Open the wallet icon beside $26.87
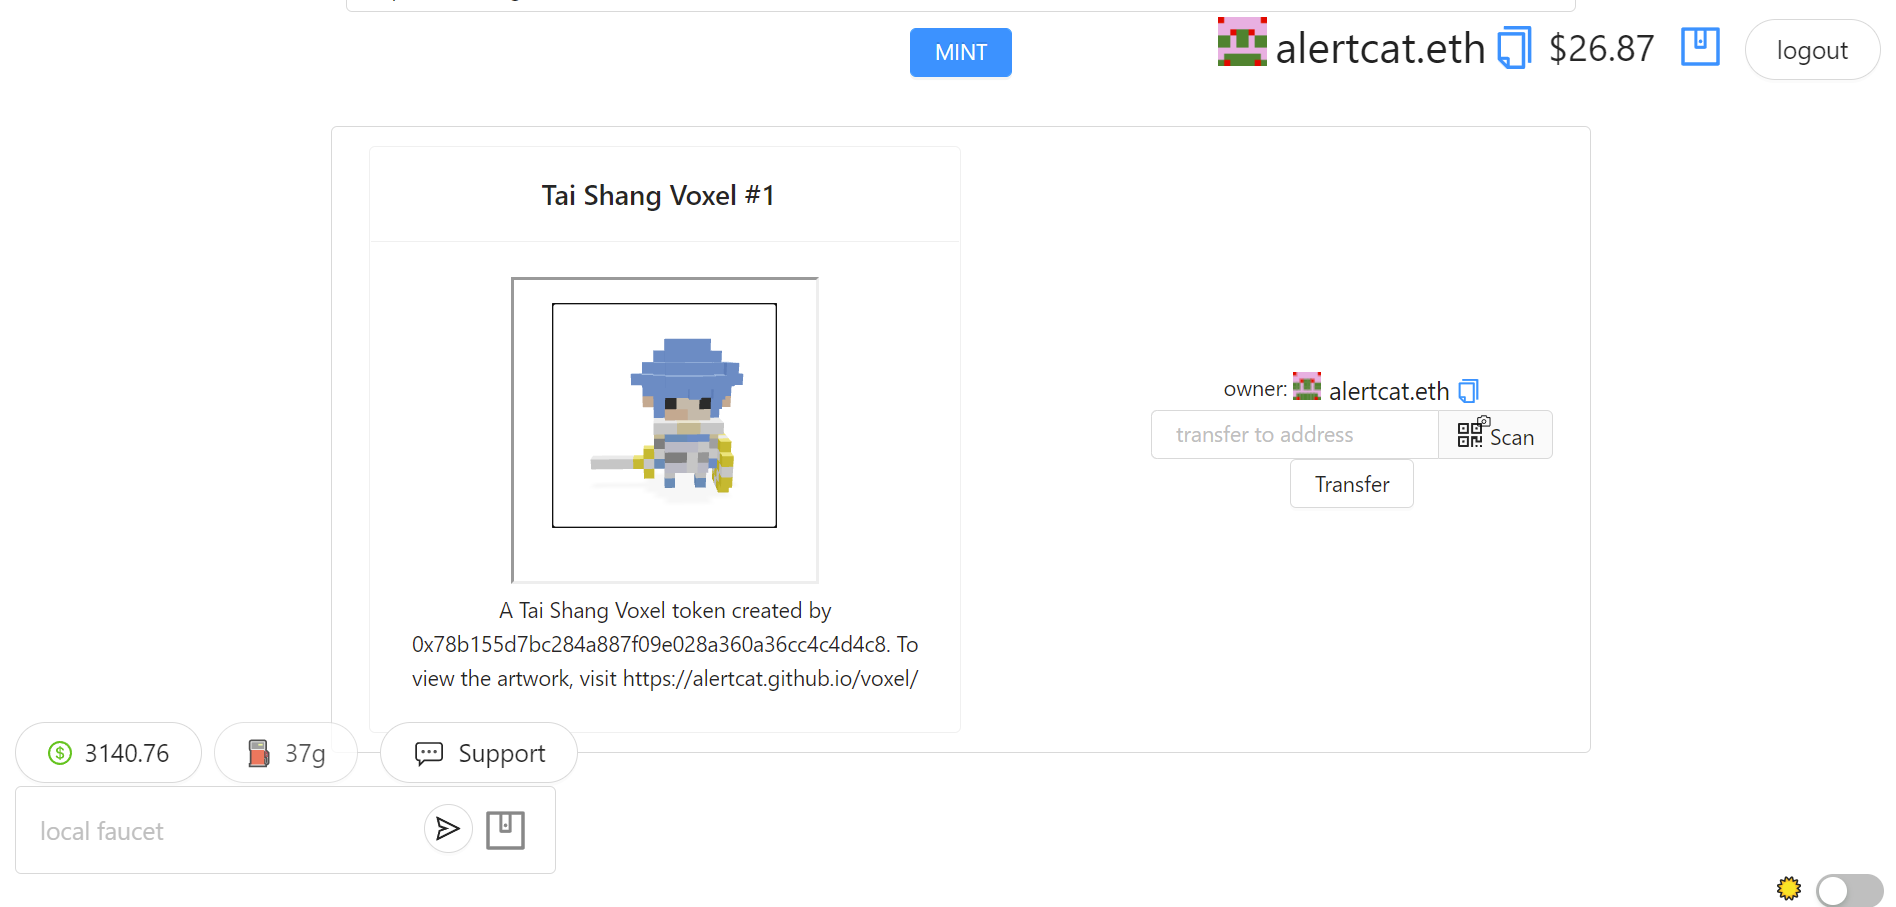This screenshot has height=907, width=1896. [1700, 47]
